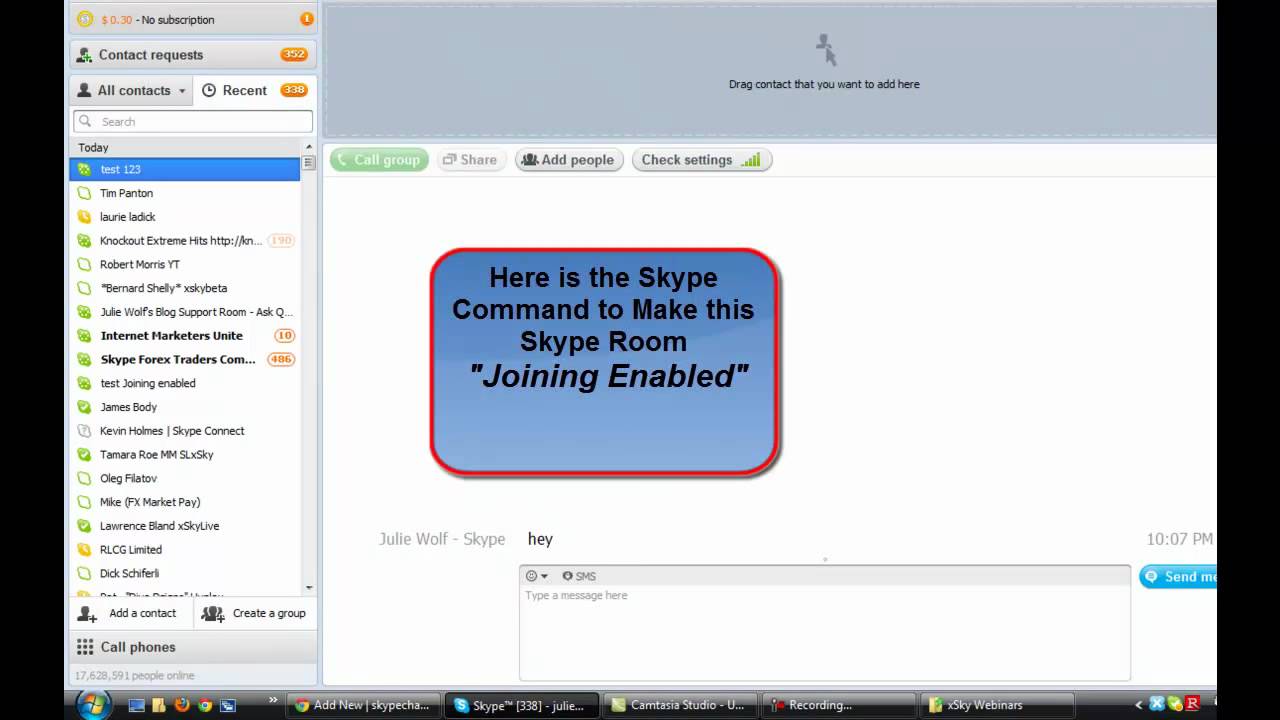The image size is (1280, 720).
Task: Click the orange credit alert icon
Action: click(x=307, y=19)
